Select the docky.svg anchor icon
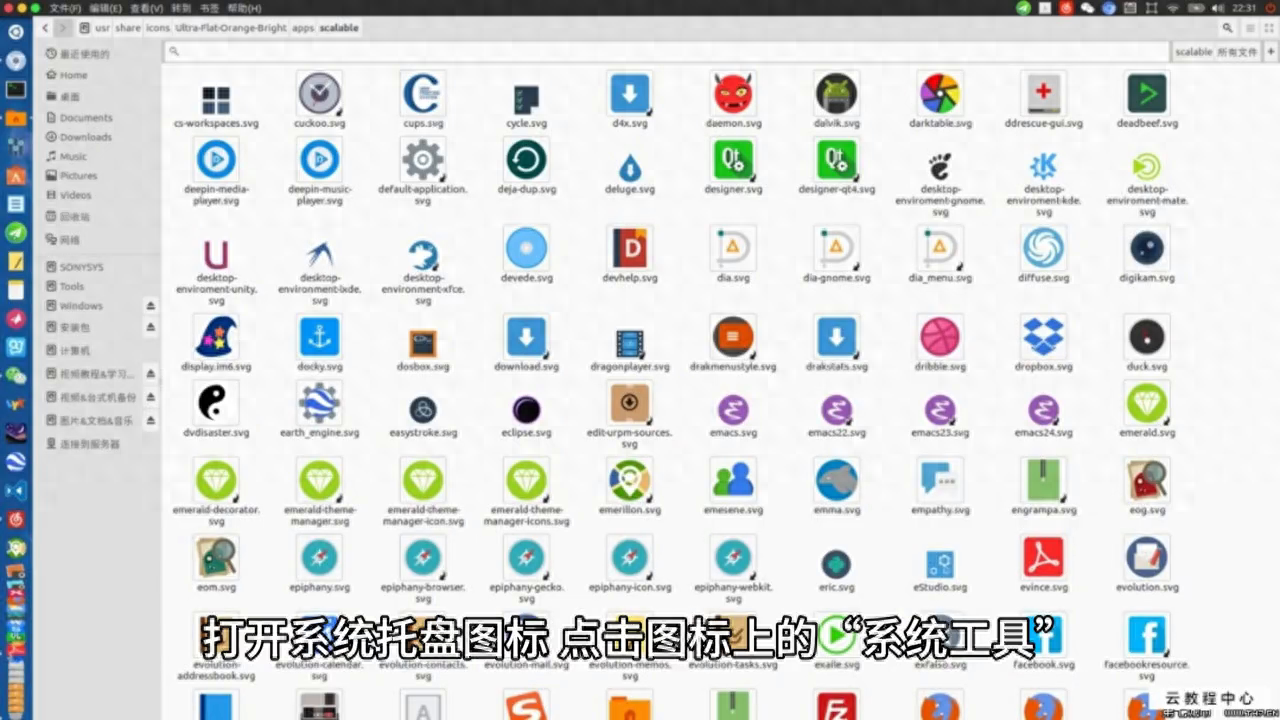1280x720 pixels. [x=319, y=337]
